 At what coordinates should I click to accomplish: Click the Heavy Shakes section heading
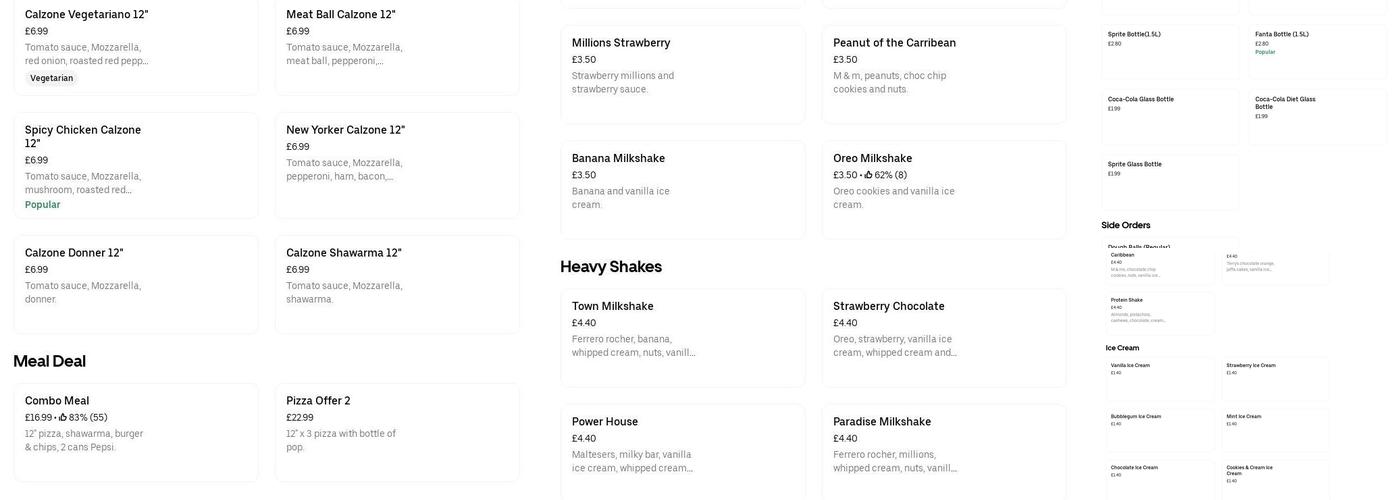click(611, 267)
